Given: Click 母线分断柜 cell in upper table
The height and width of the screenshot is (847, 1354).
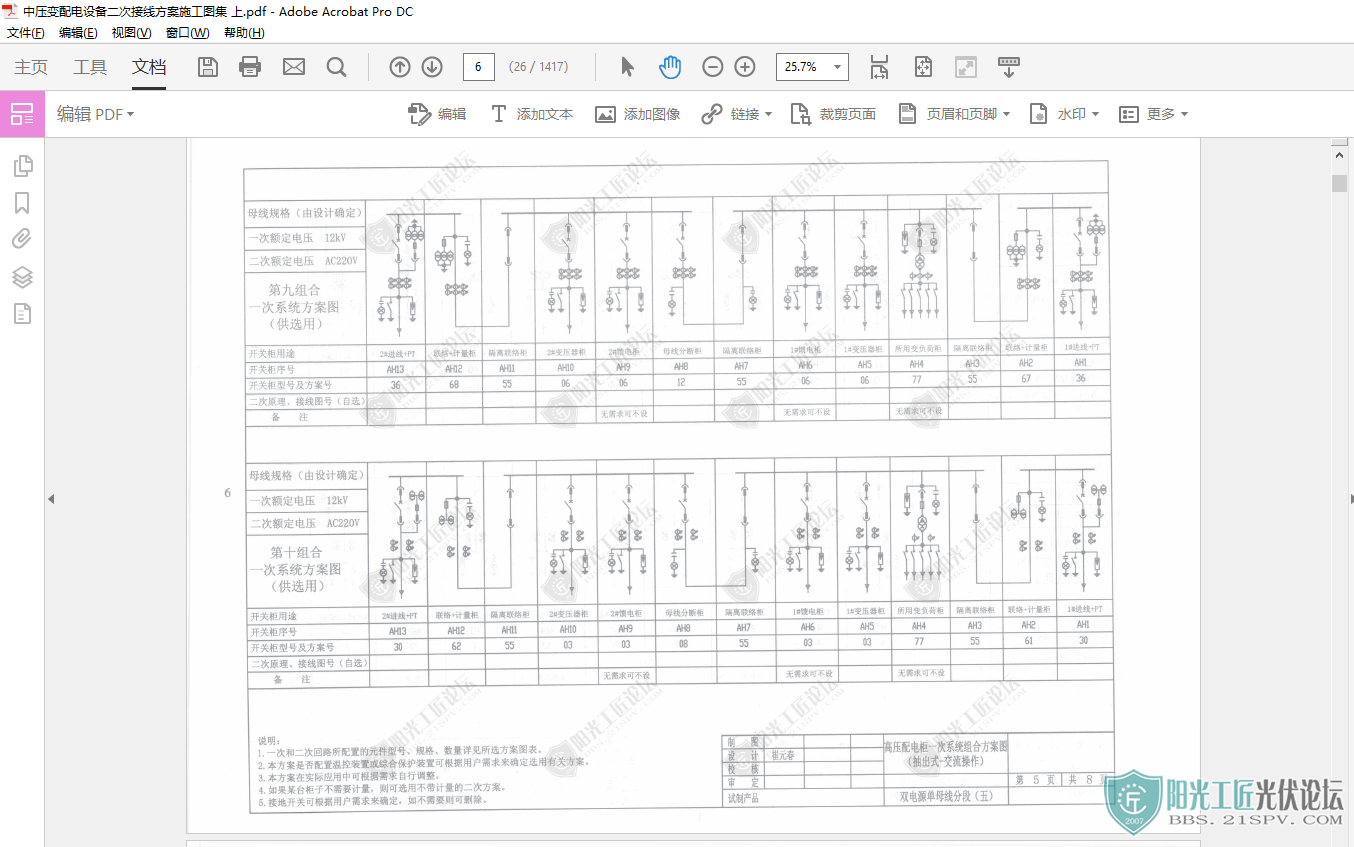Looking at the screenshot, I should point(681,351).
